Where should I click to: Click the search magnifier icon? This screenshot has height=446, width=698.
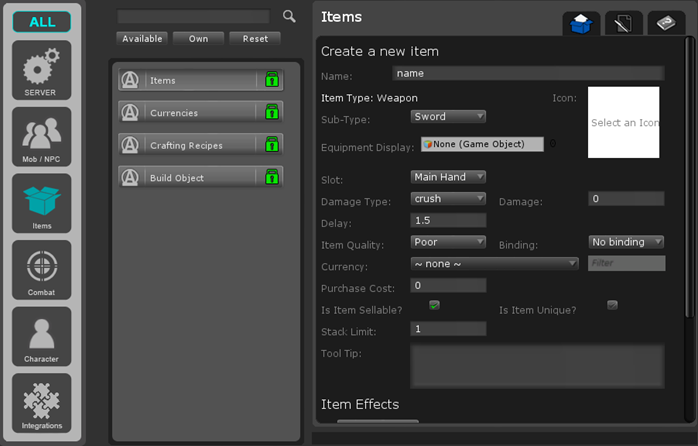pos(289,16)
